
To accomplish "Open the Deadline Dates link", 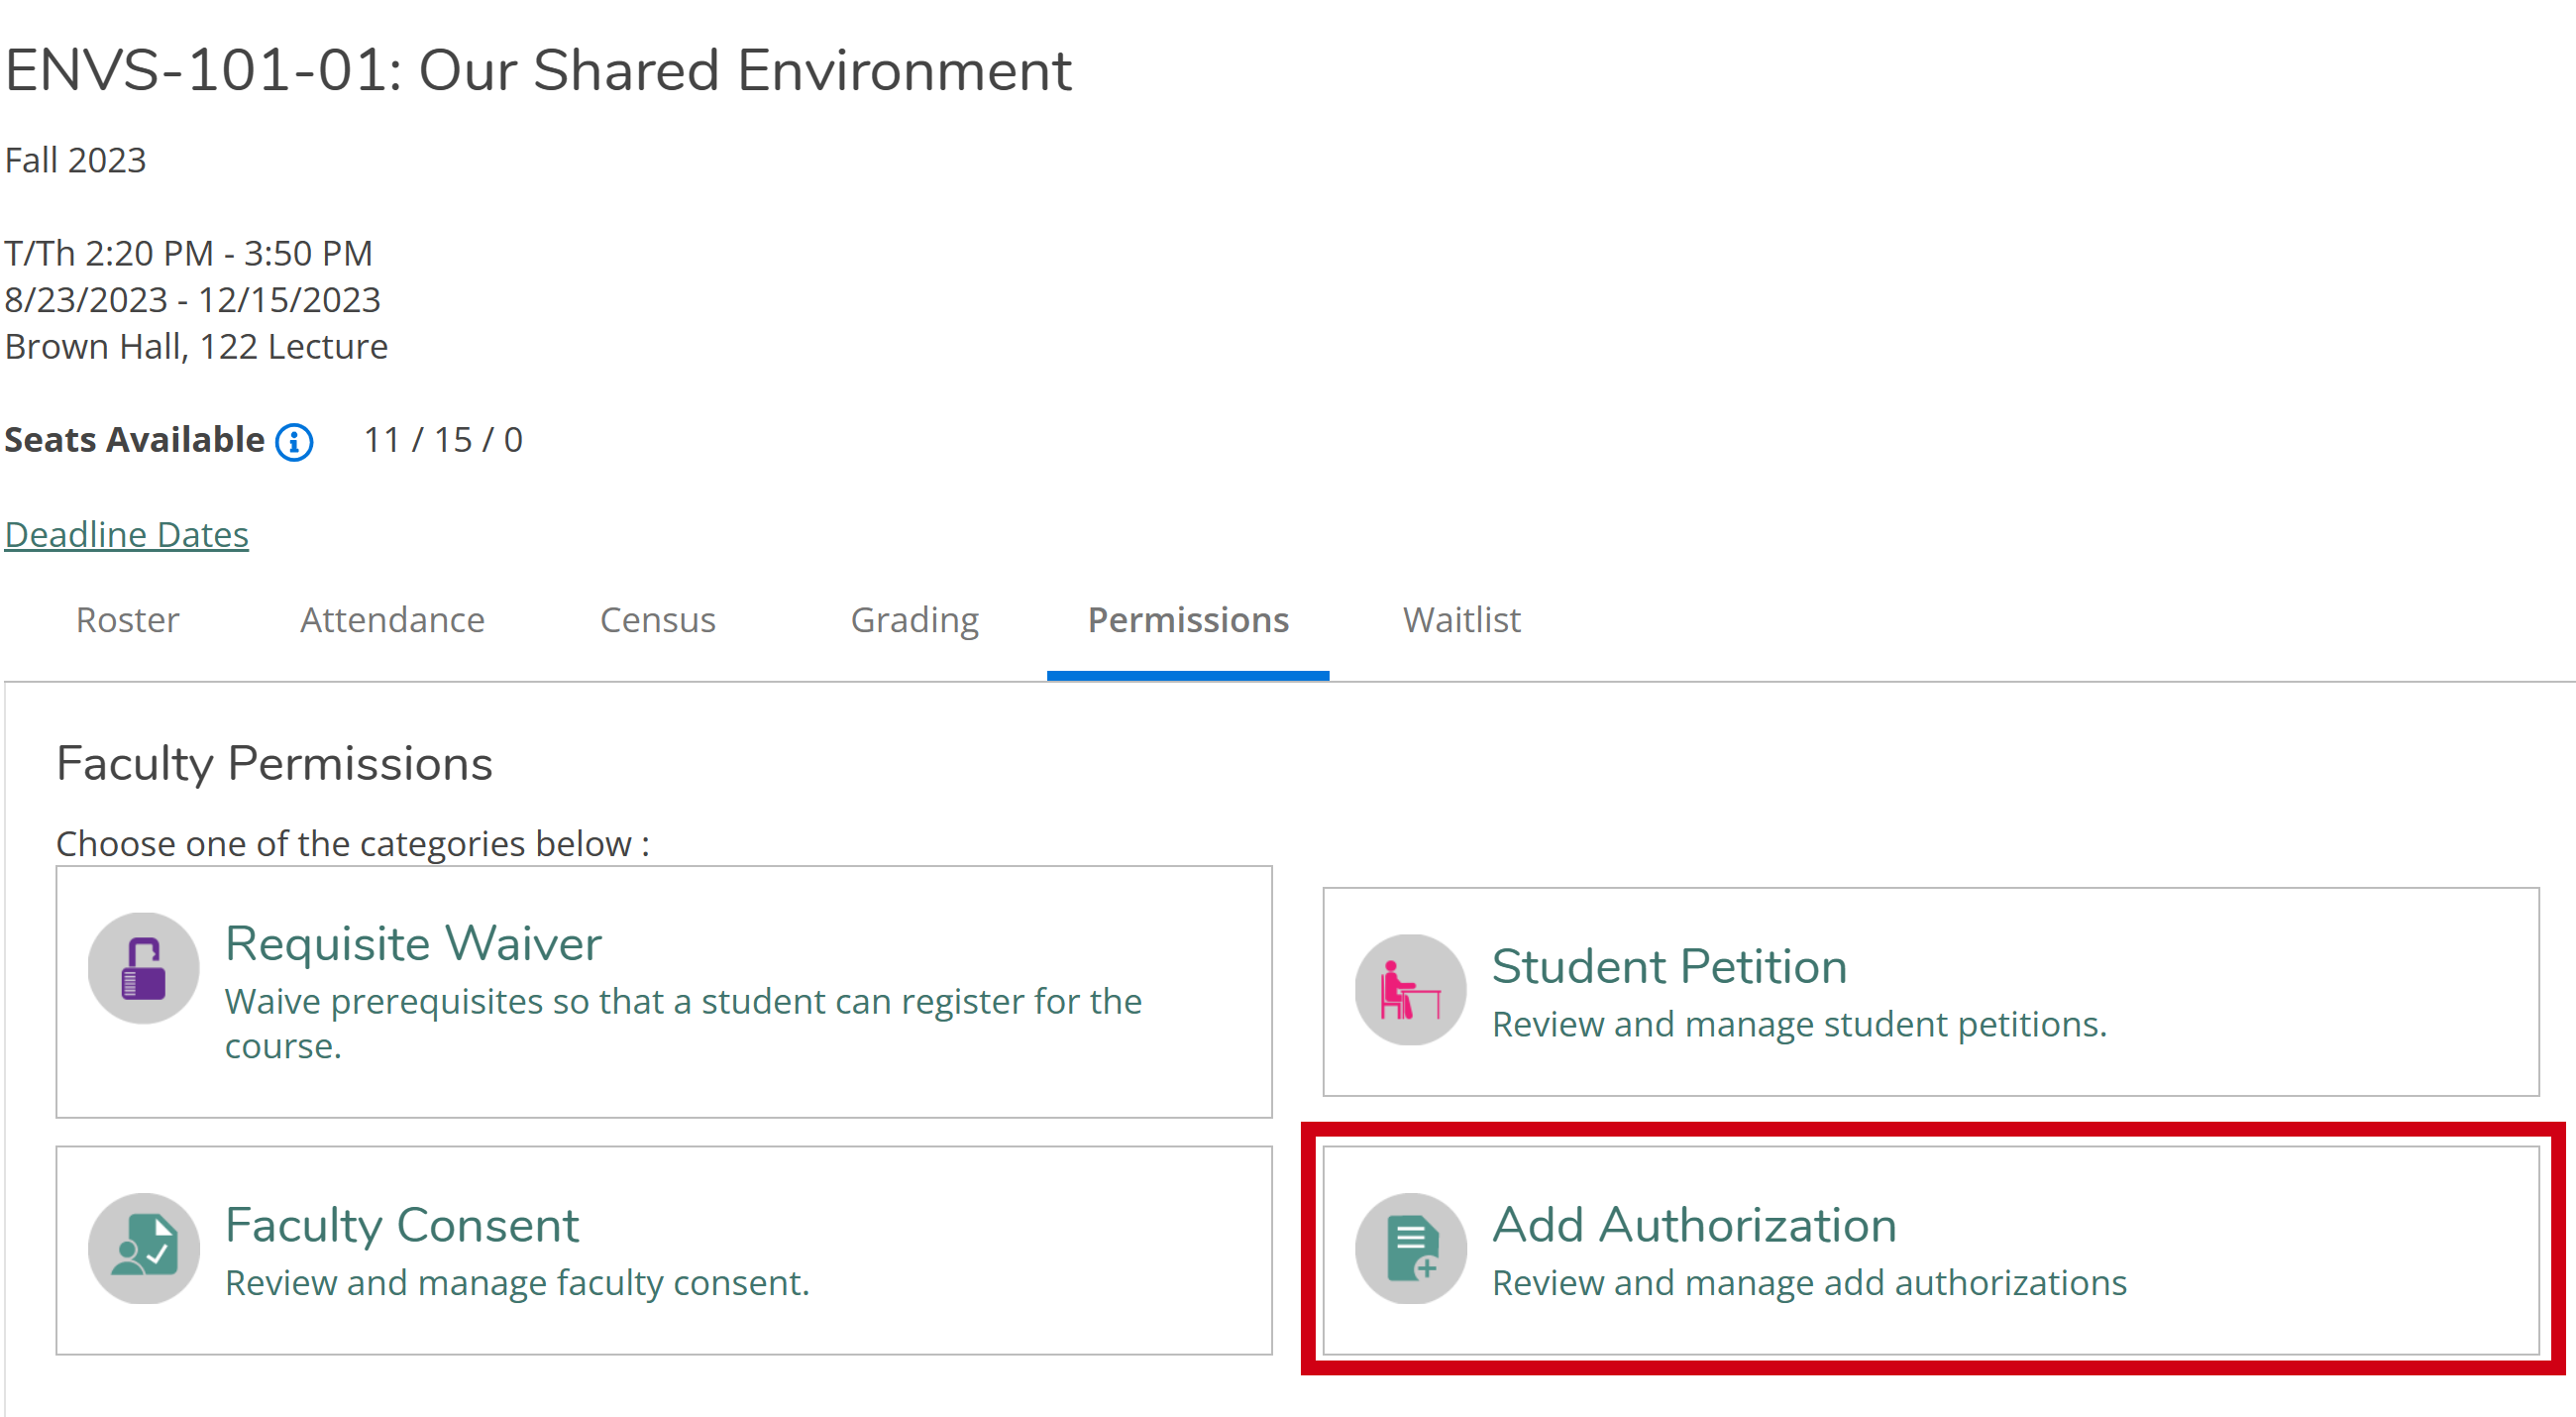I will [x=127, y=535].
